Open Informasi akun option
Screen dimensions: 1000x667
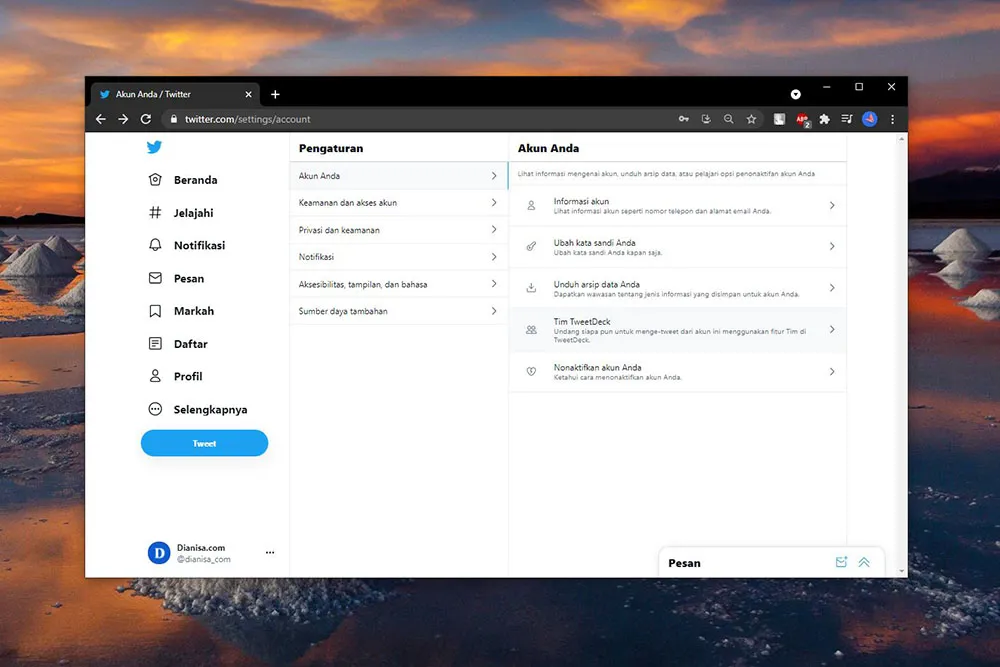(677, 206)
